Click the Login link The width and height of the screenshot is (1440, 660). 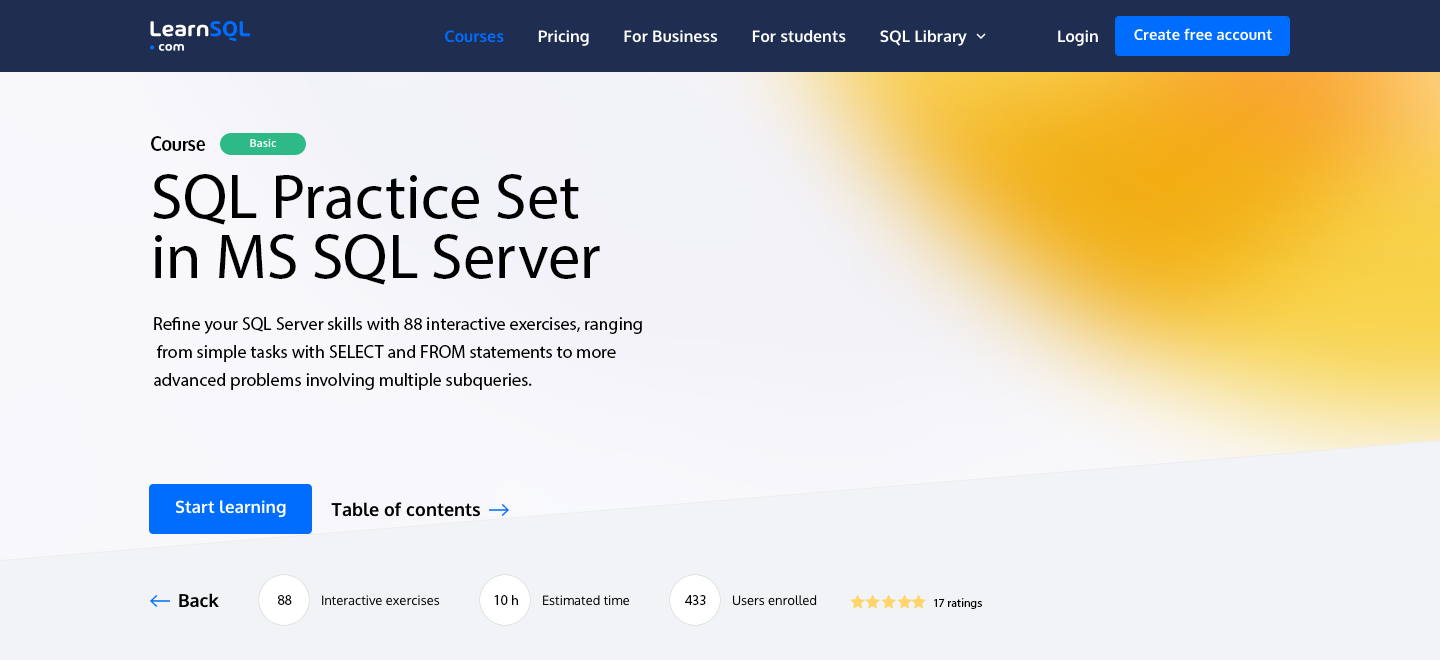tap(1077, 36)
